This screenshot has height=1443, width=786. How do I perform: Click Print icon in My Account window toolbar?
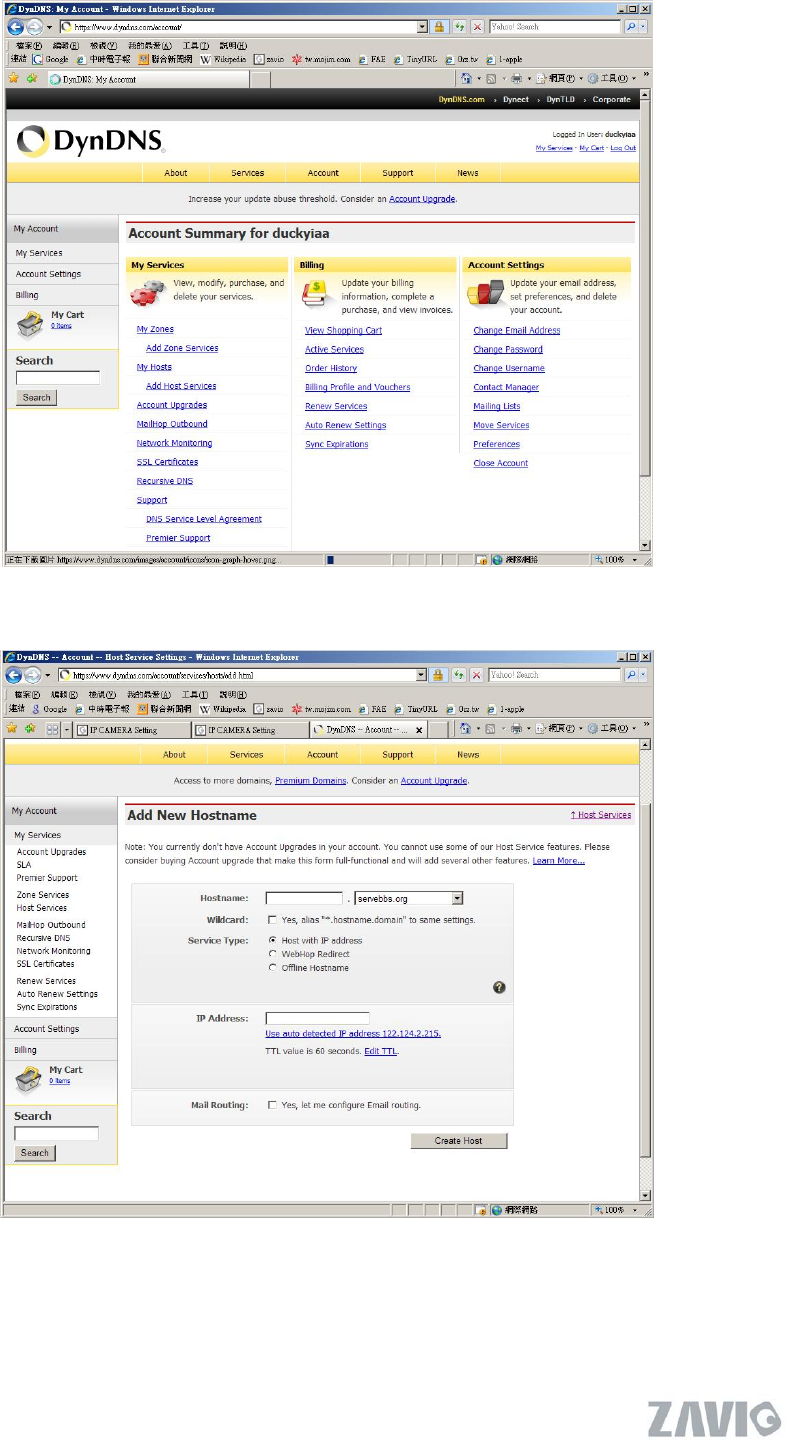pos(516,78)
